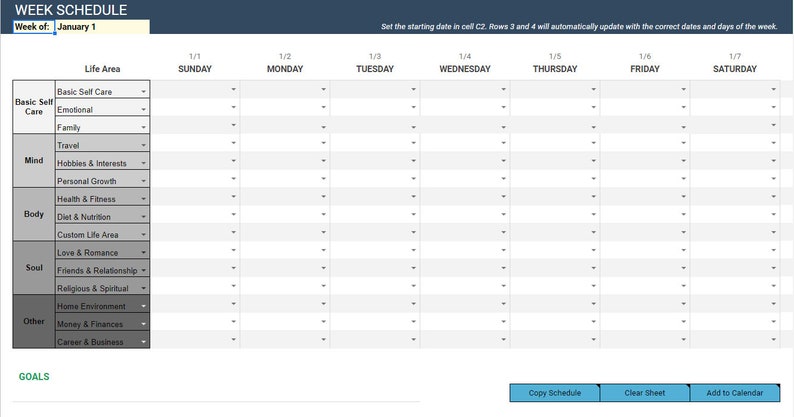Open Sunday dropdown in Basic Self Care row

pyautogui.click(x=233, y=89)
